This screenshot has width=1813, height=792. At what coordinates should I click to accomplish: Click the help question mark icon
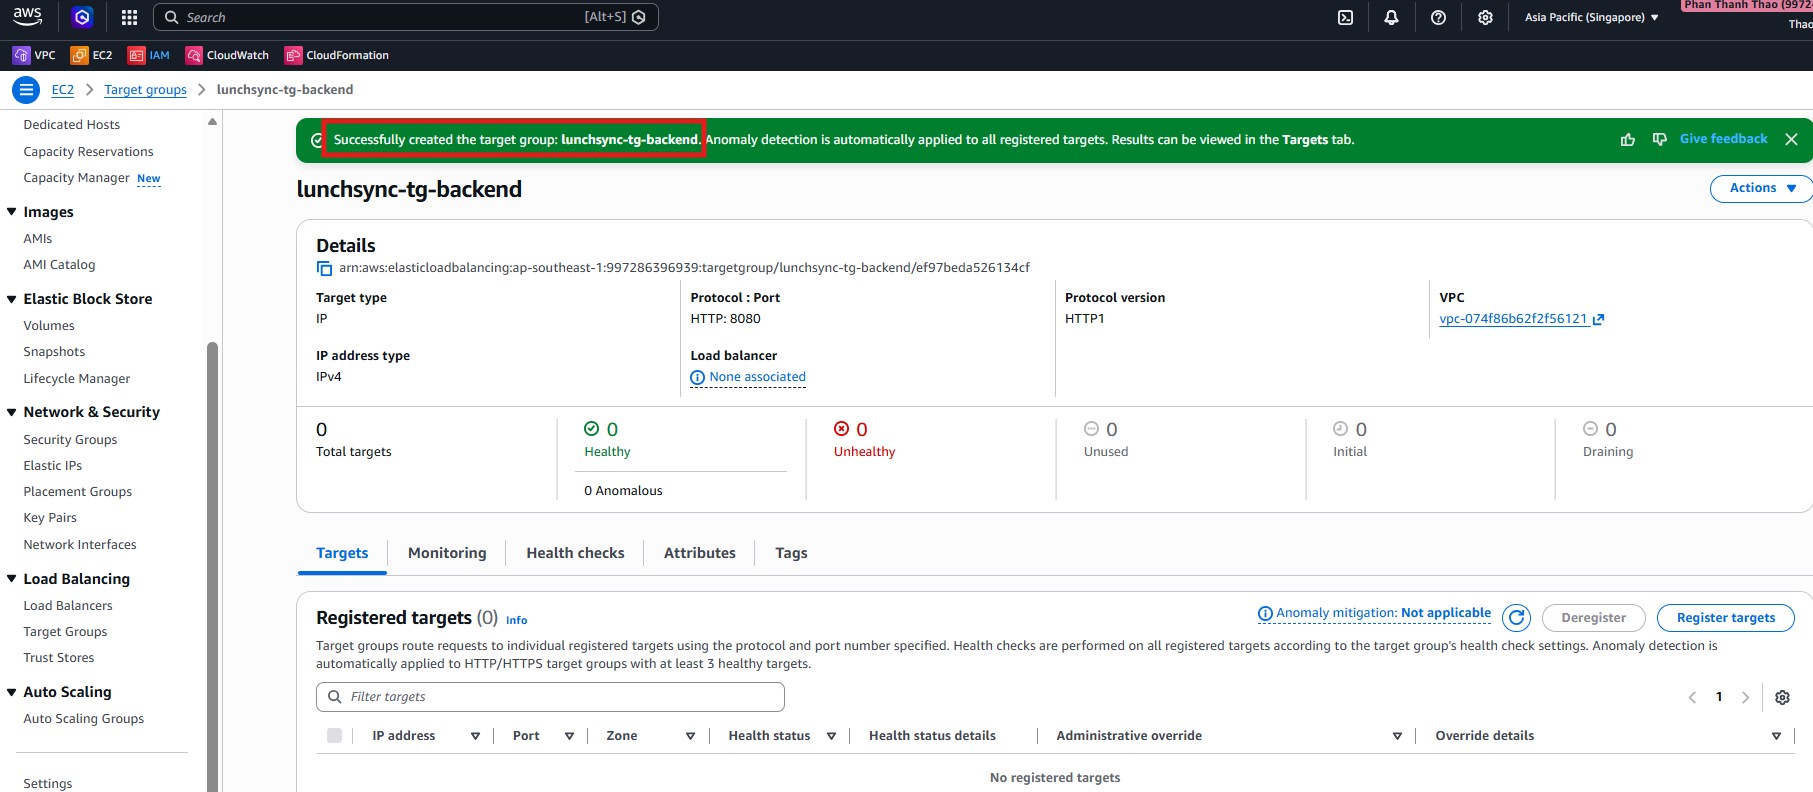[1438, 17]
